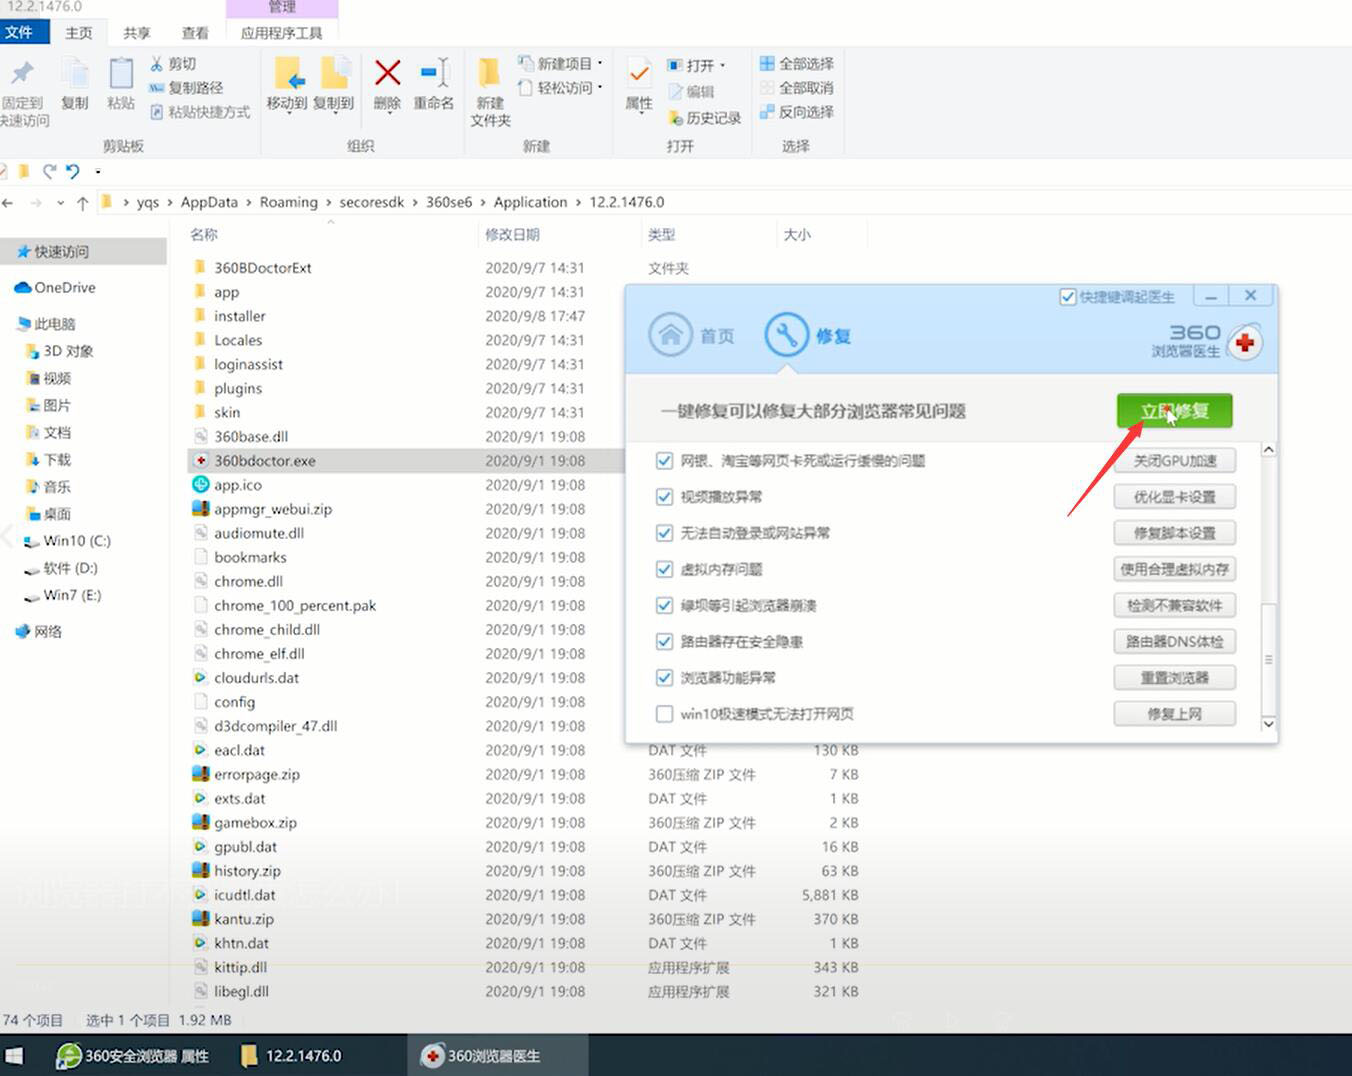
Task: Click Invert Selection (反向选择)
Action: tap(796, 112)
